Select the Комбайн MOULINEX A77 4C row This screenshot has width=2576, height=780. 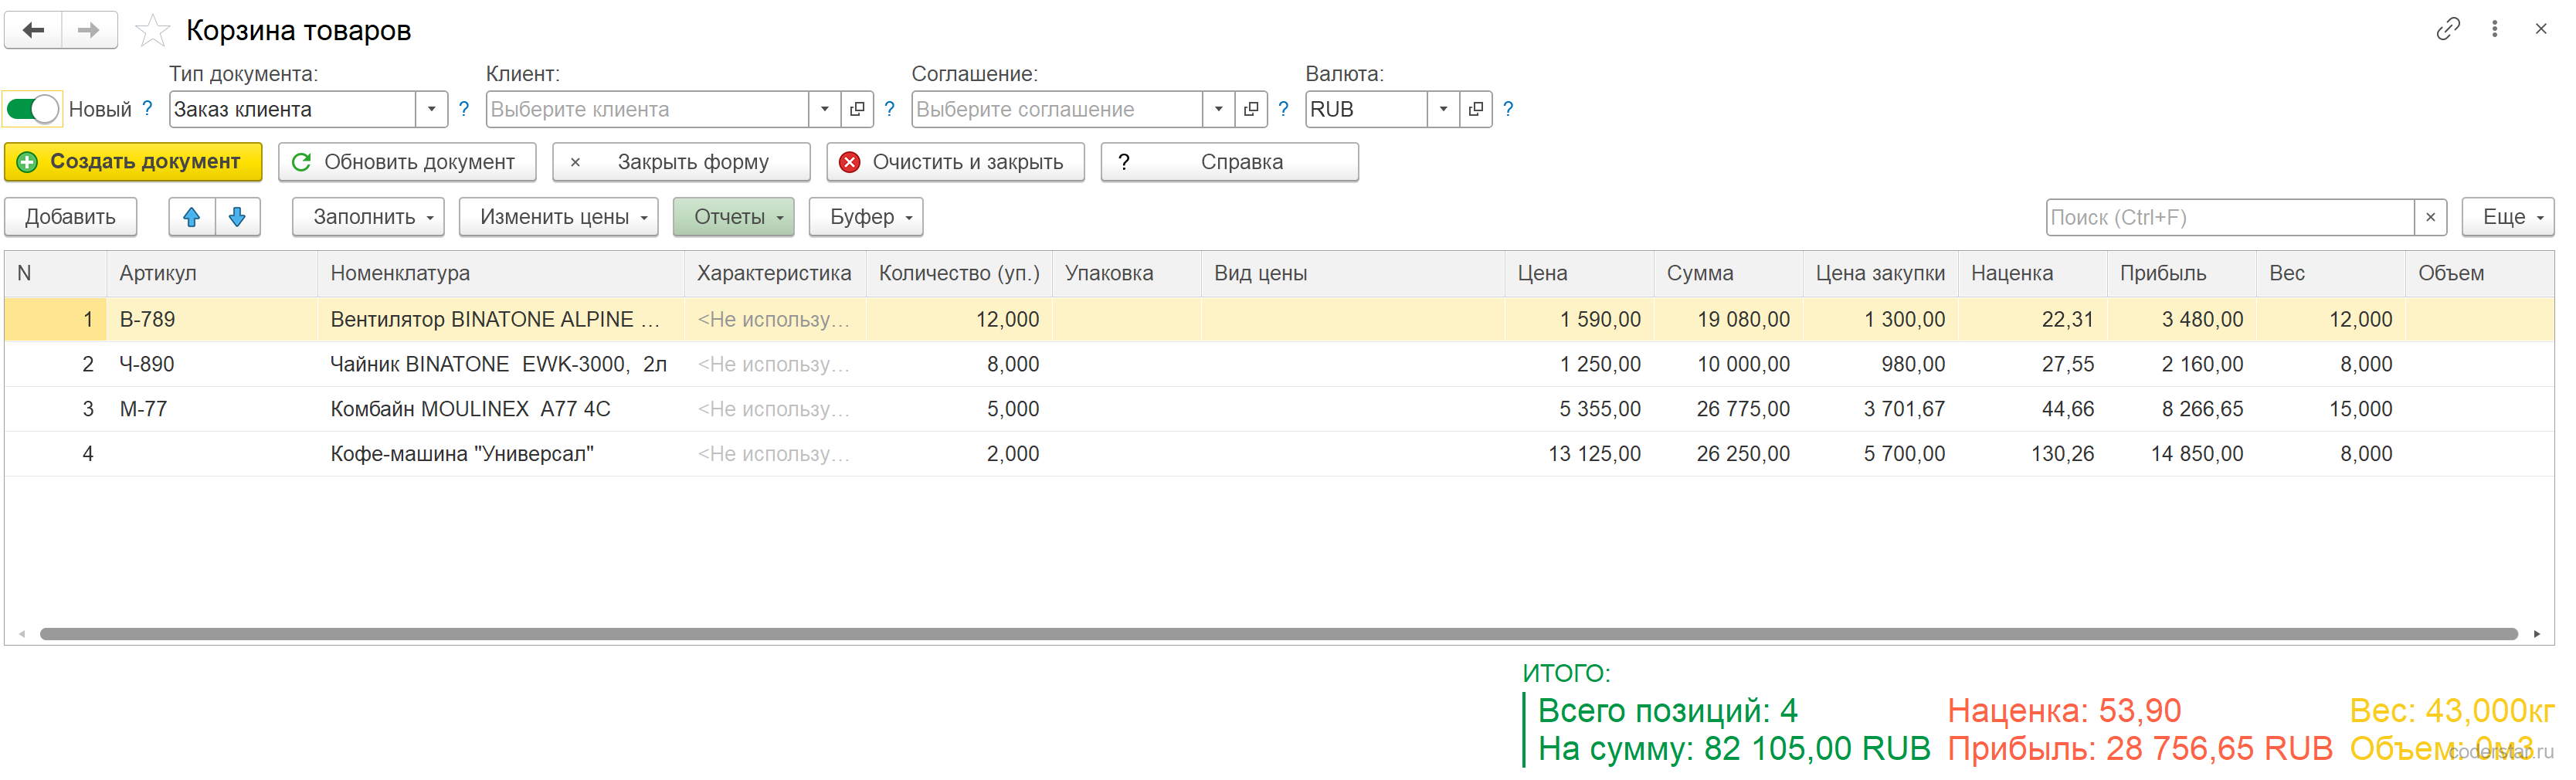click(1279, 410)
